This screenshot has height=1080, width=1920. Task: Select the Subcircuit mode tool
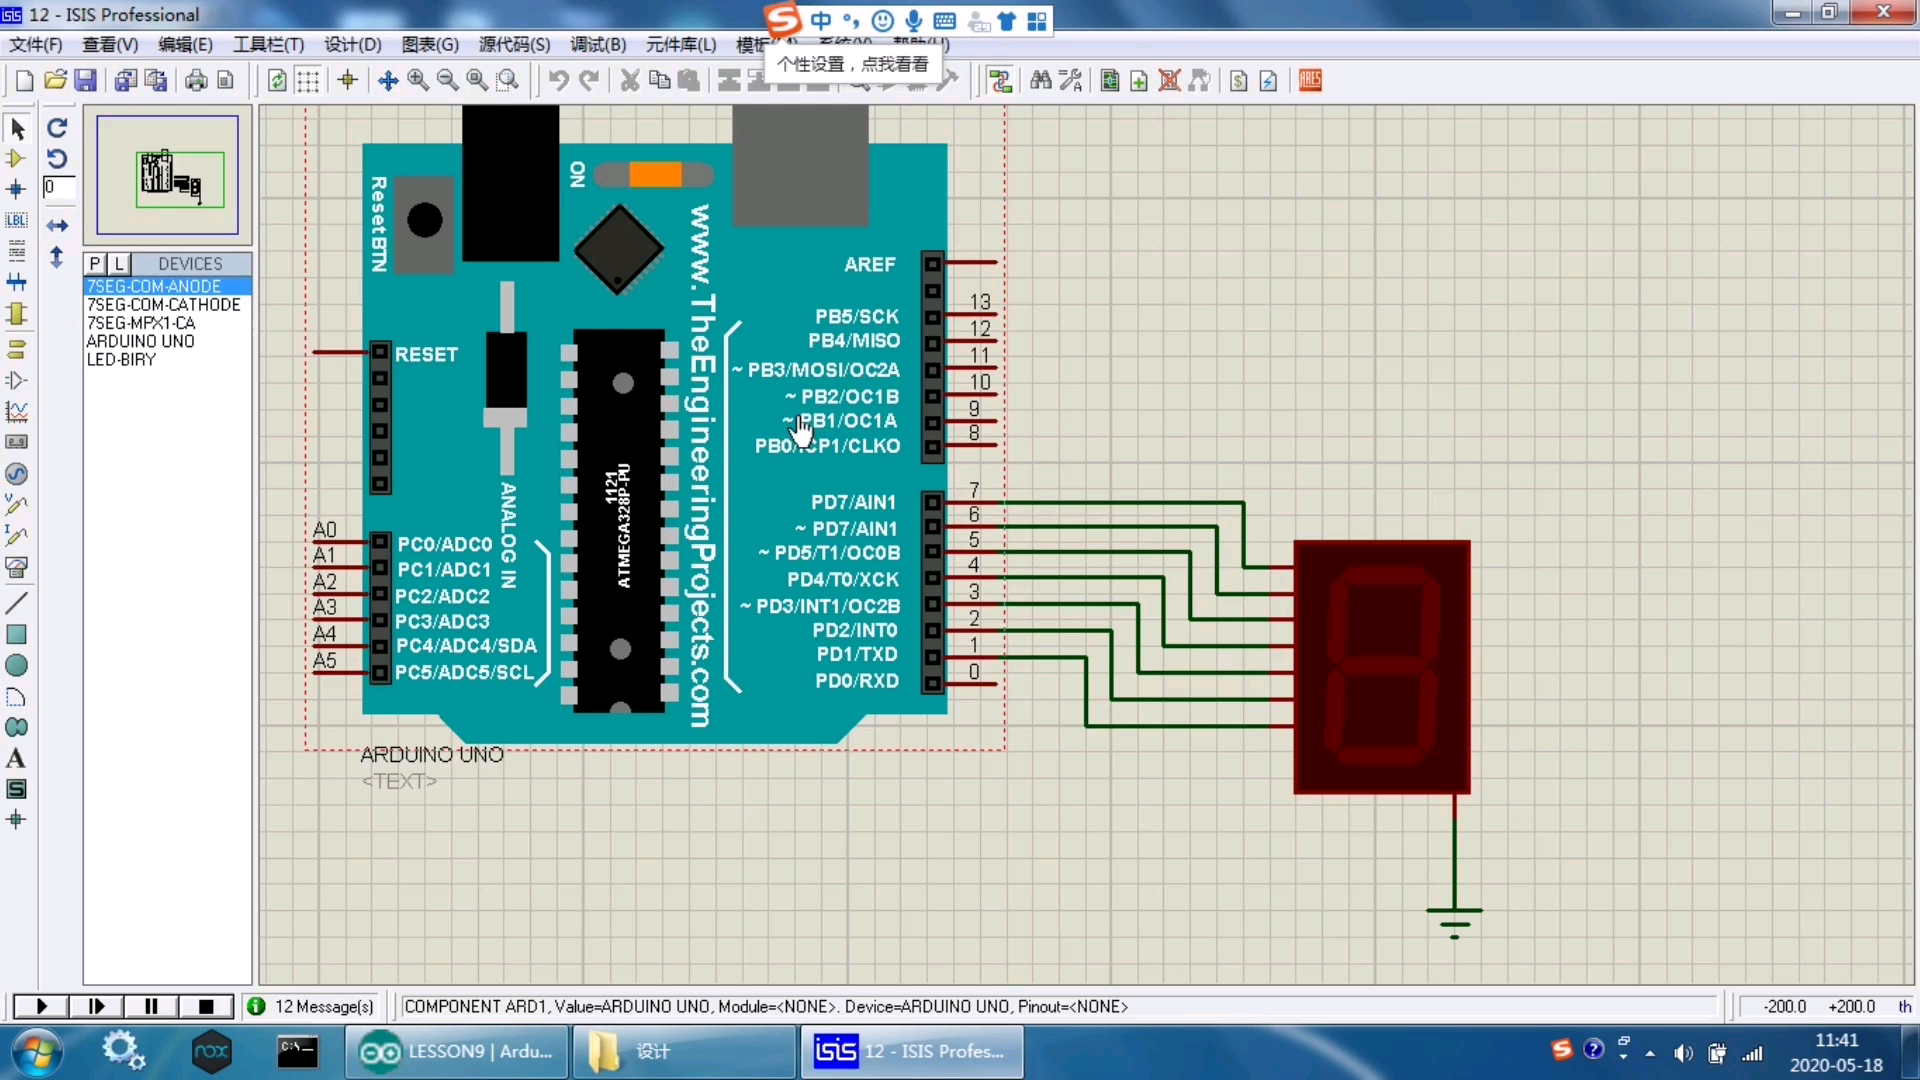coord(16,314)
